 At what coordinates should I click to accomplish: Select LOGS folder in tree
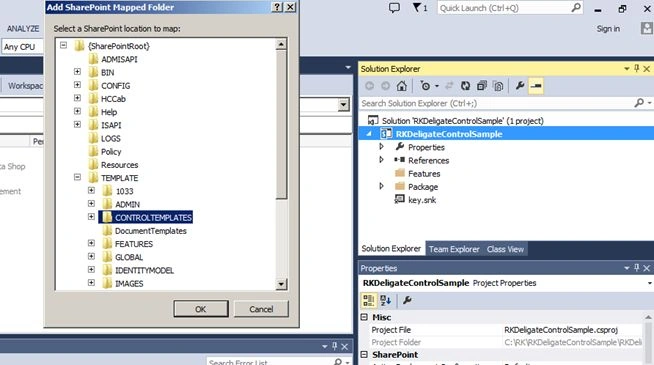[111, 138]
